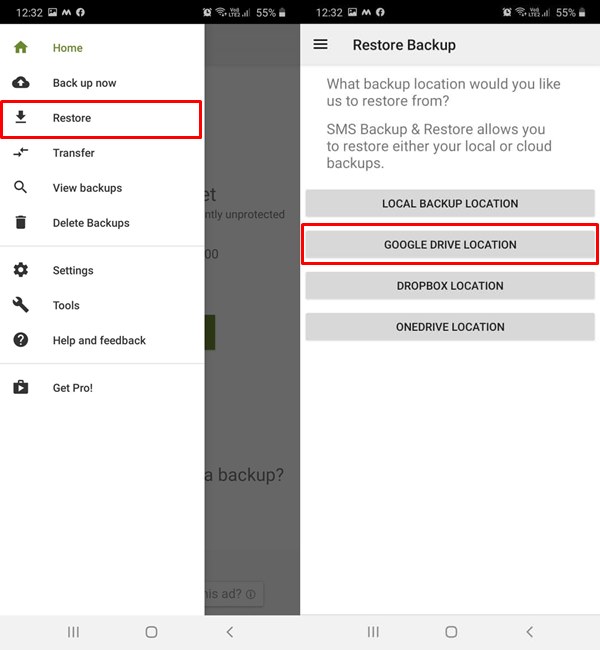Tap the gear icon beside Settings
600x650 pixels.
coord(21,270)
